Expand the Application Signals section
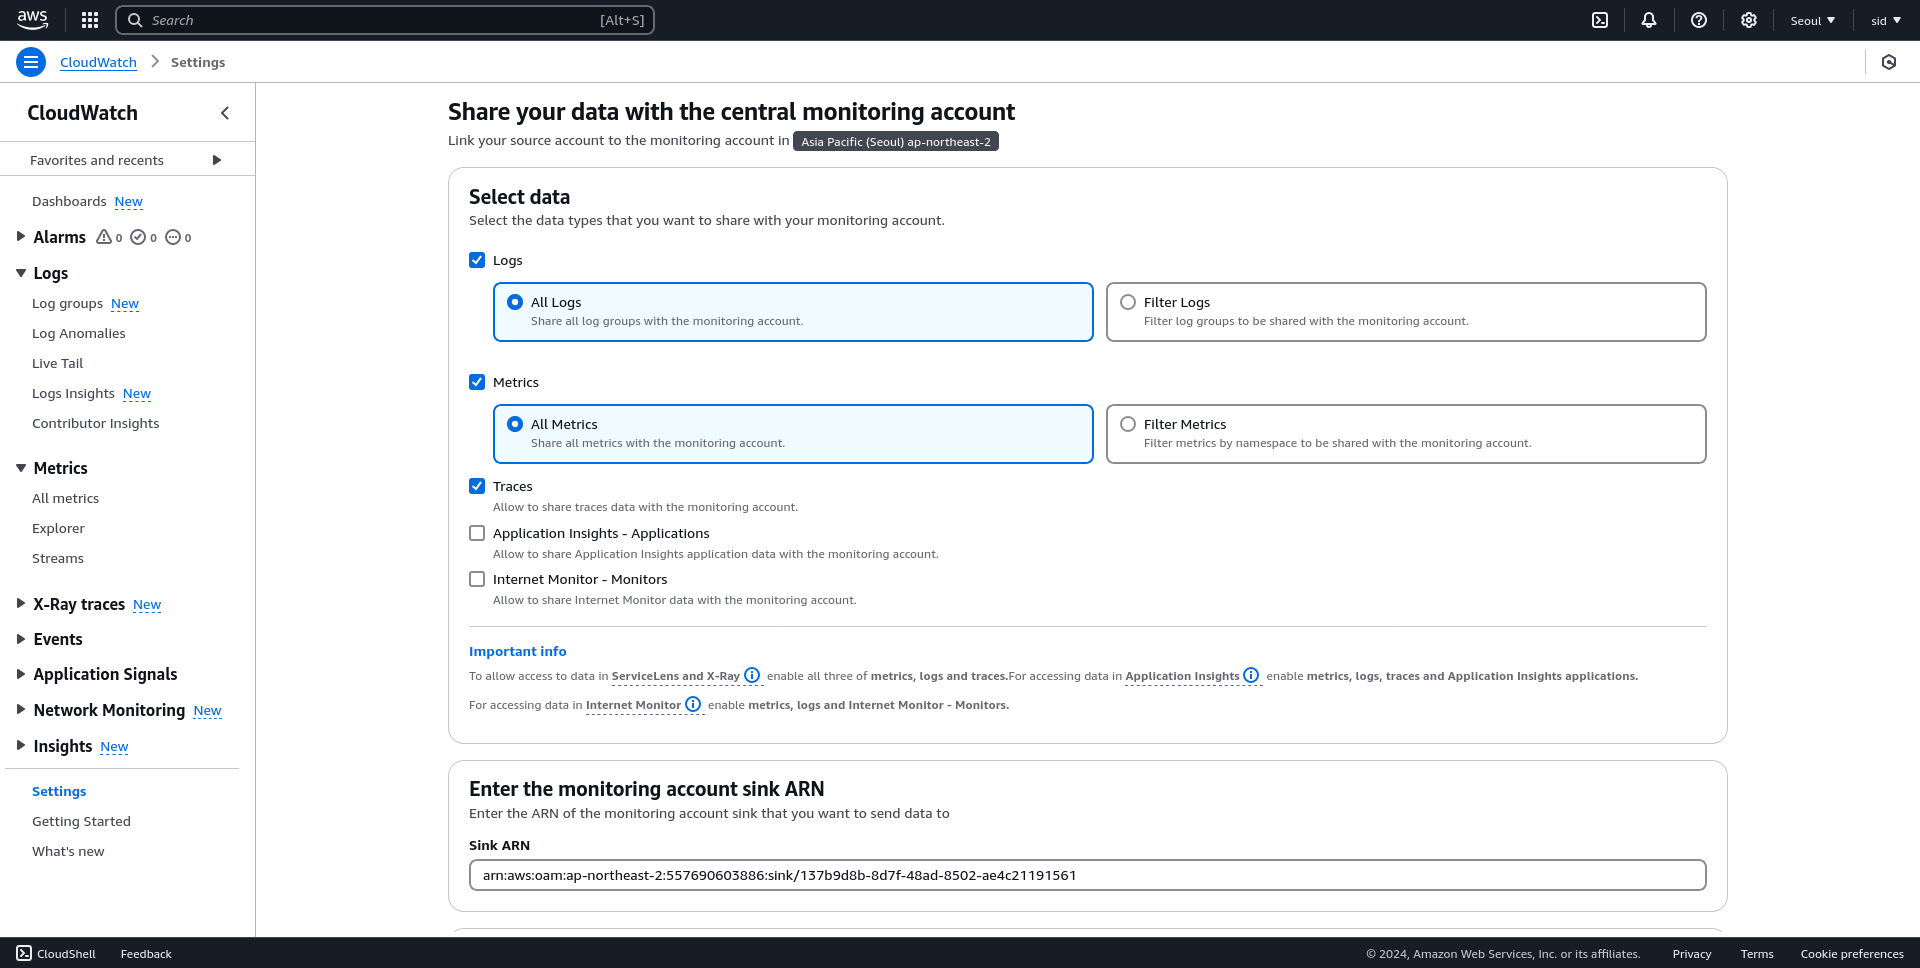Viewport: 1920px width, 968px height. click(21, 674)
